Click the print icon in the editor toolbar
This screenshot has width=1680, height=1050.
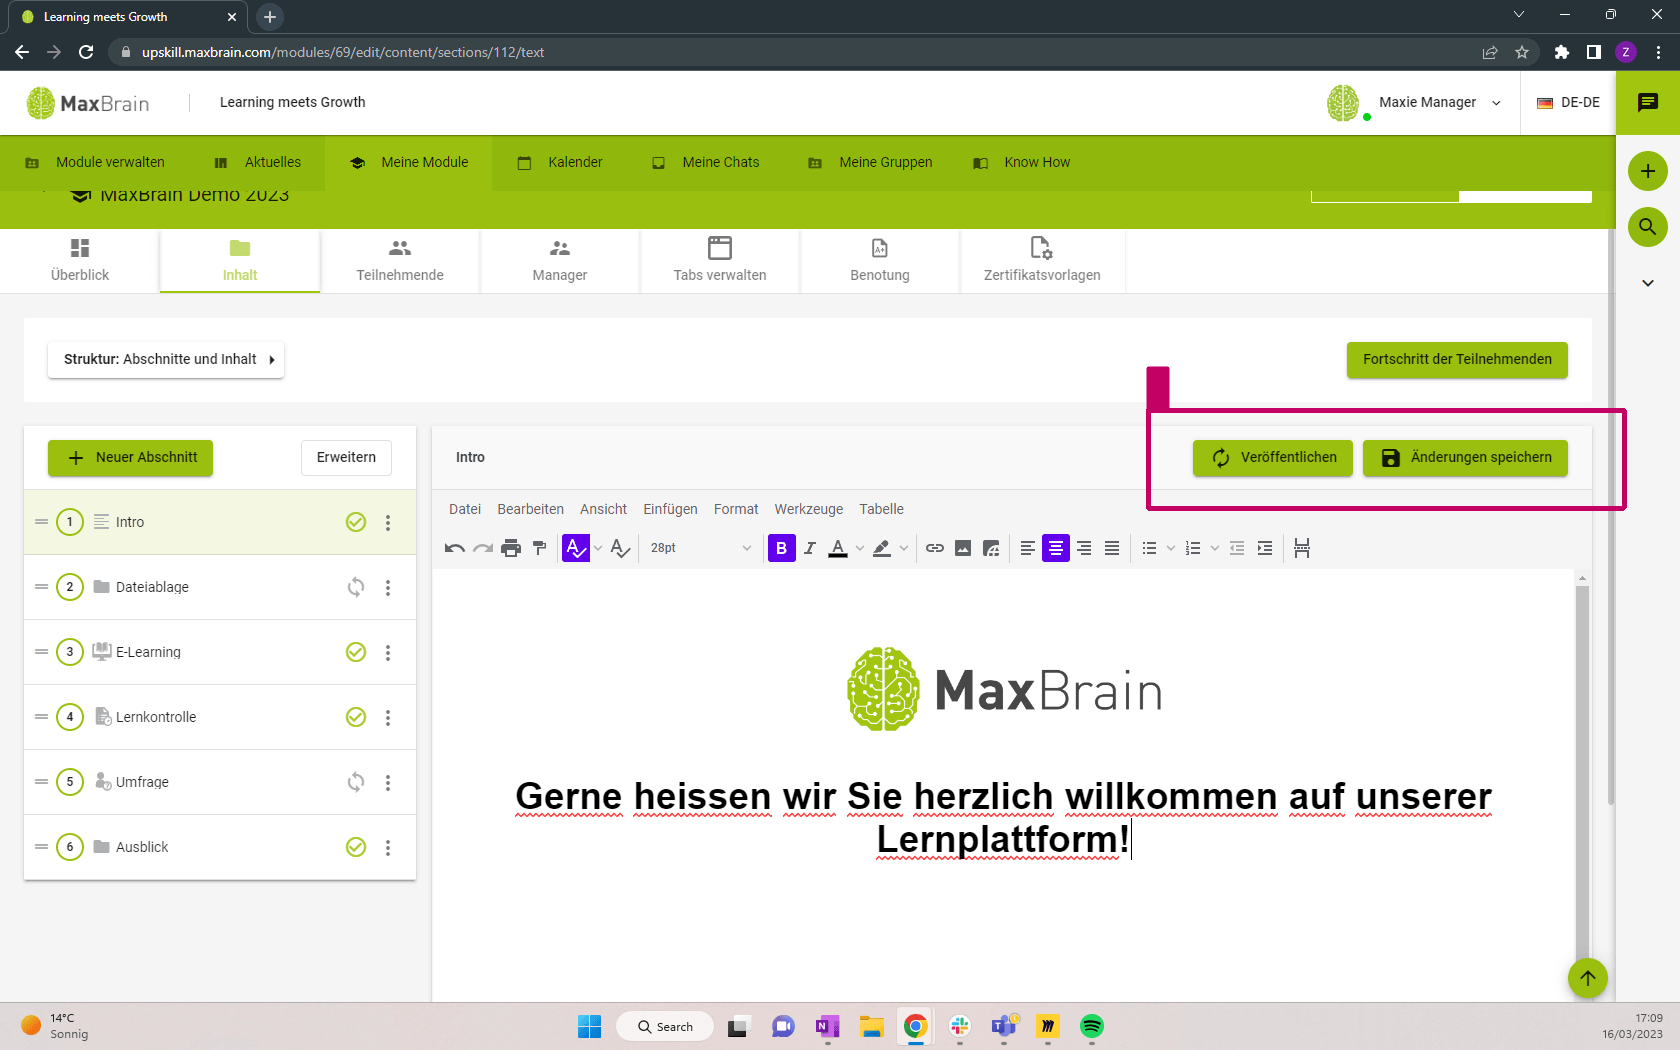coord(511,548)
